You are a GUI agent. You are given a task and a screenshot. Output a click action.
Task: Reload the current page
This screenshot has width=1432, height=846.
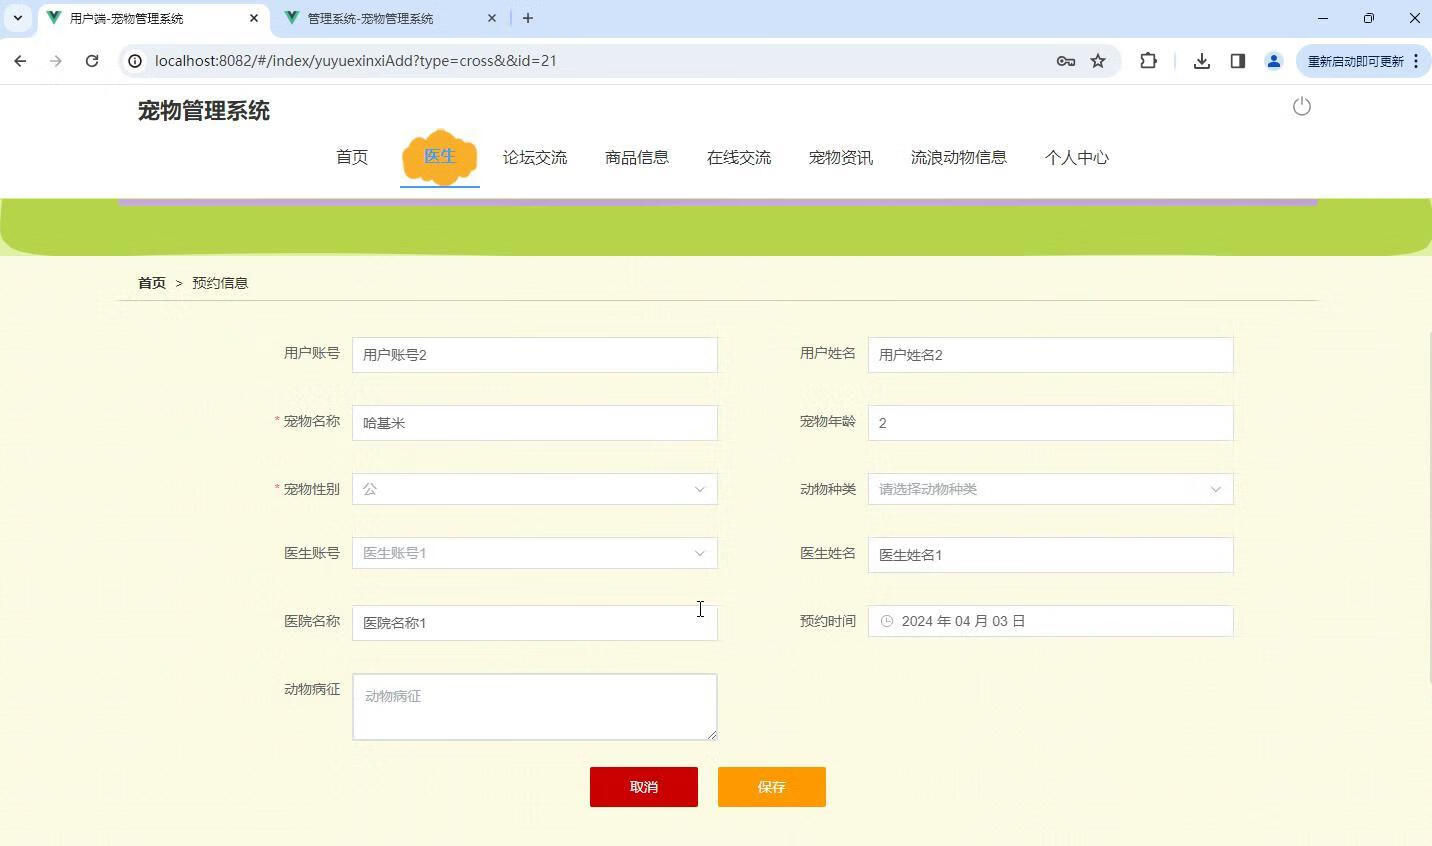(92, 61)
